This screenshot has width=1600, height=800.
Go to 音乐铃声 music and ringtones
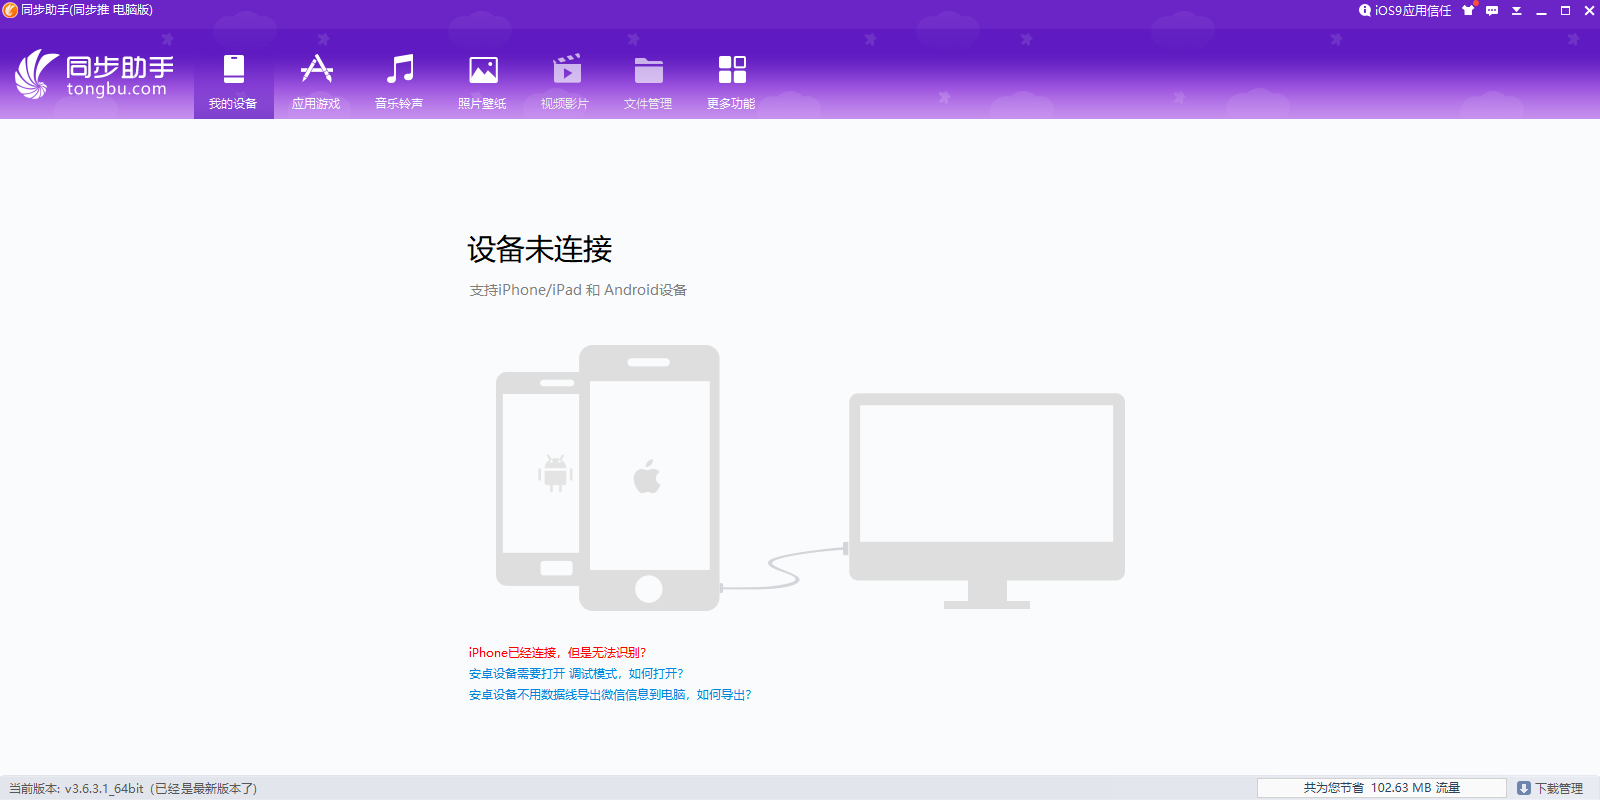[399, 81]
